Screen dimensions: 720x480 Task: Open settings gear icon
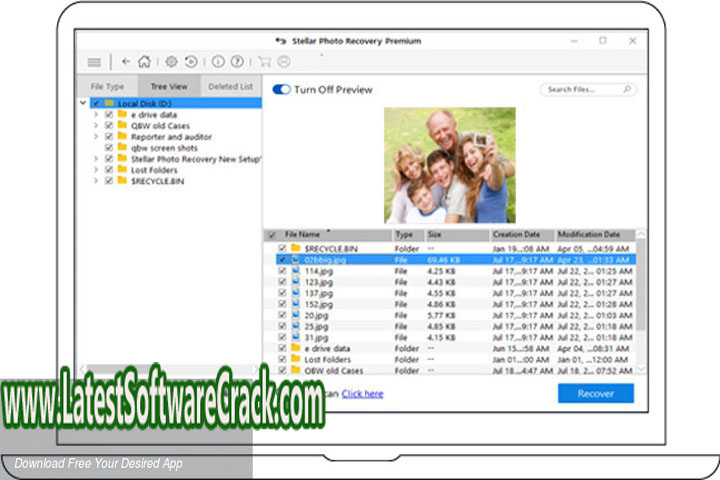click(171, 62)
